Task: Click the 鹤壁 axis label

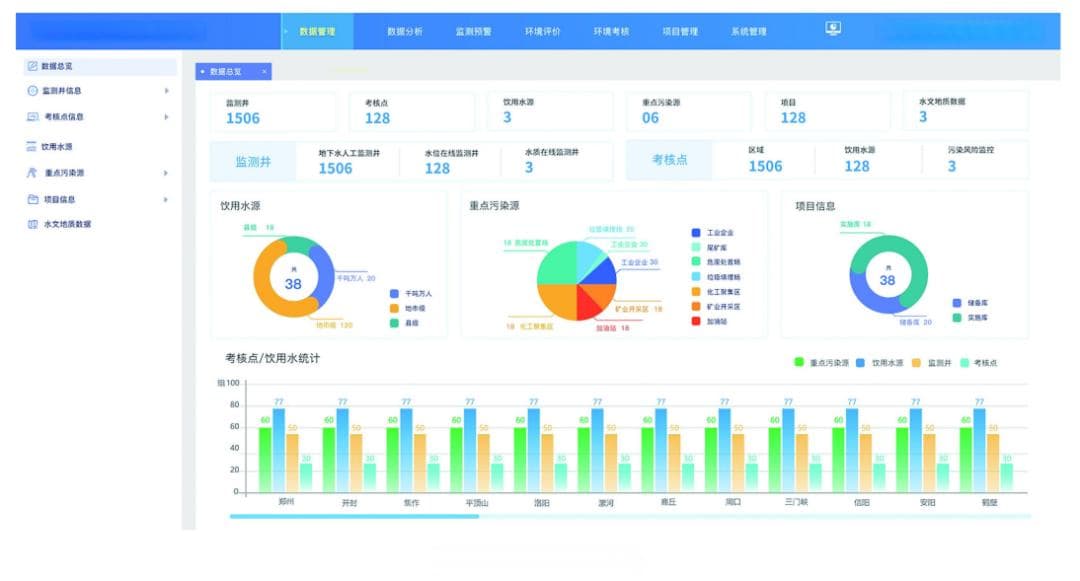Action: click(990, 503)
